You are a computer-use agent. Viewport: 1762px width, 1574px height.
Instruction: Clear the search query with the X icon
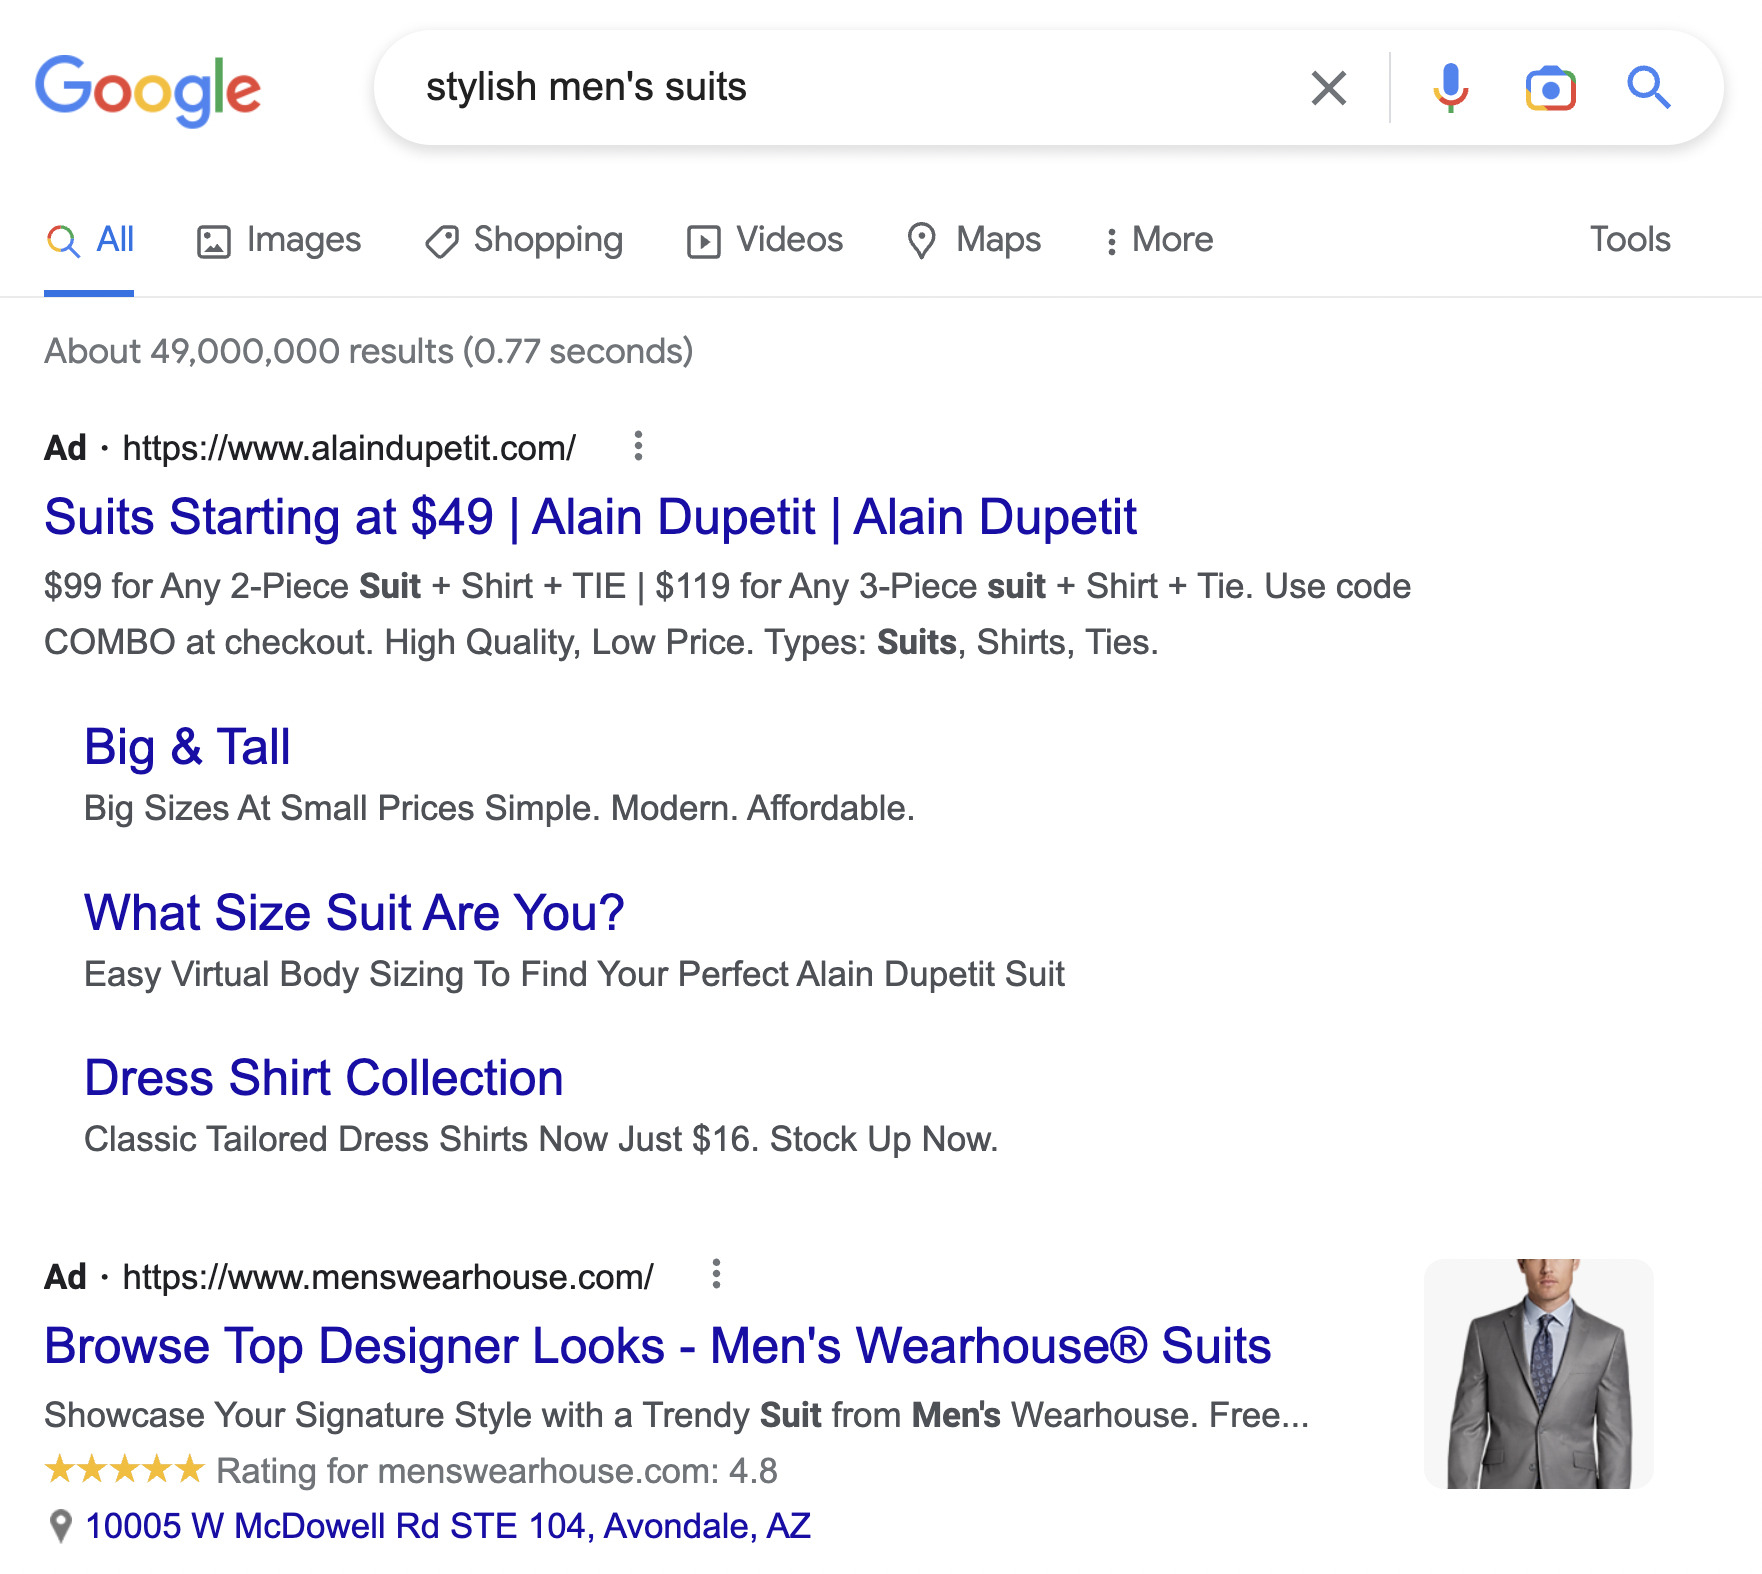point(1327,88)
